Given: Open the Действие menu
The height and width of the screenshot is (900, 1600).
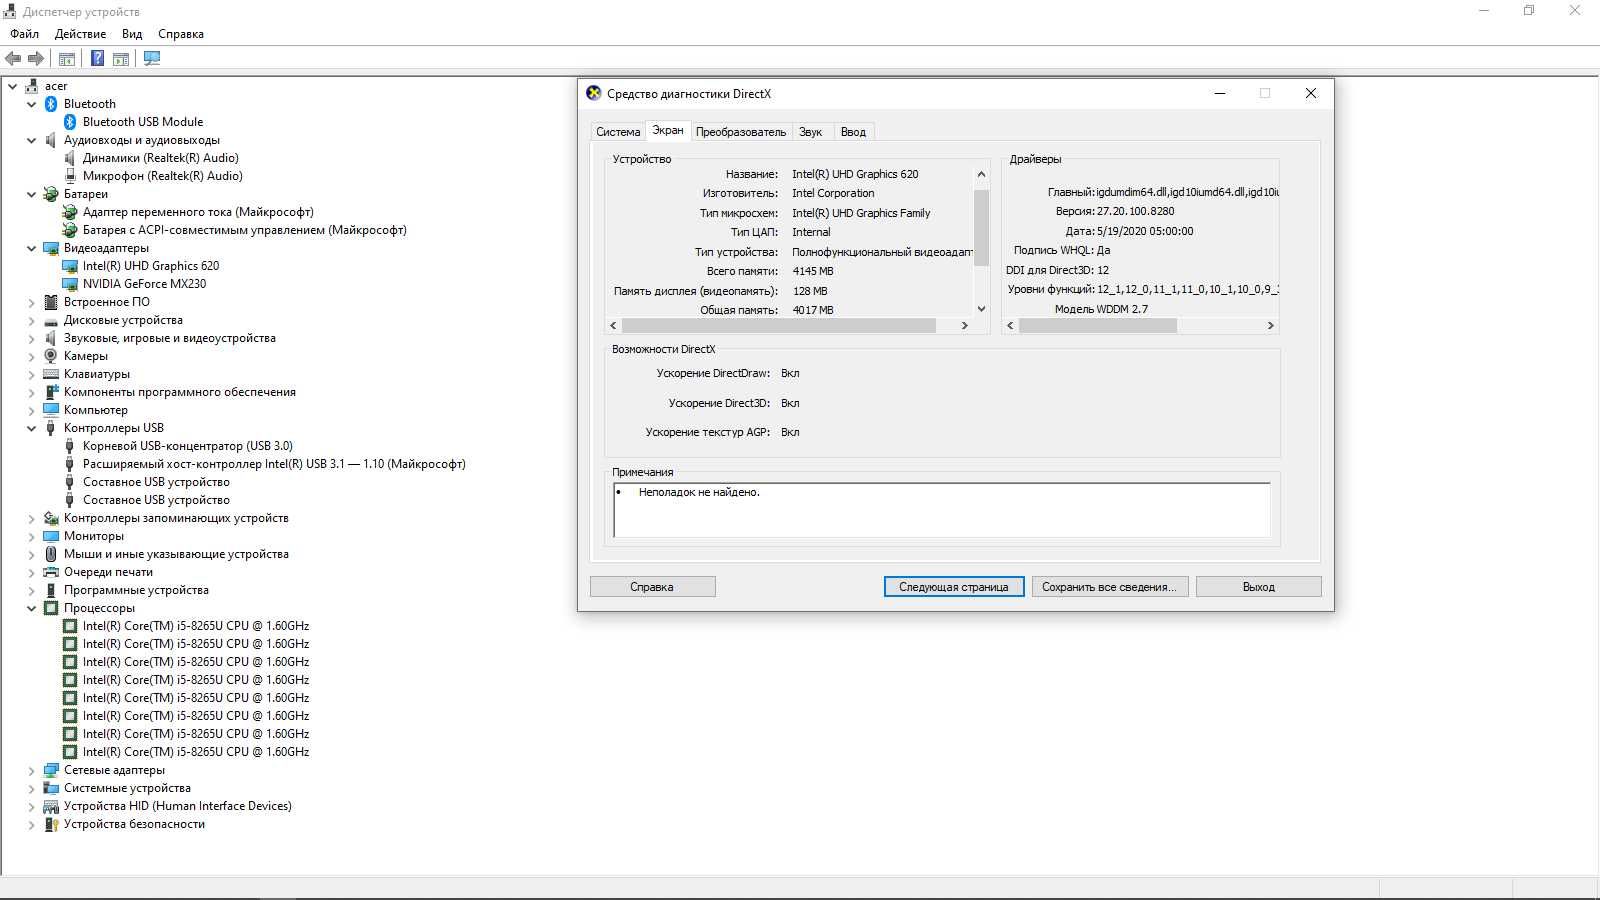Looking at the screenshot, I should pyautogui.click(x=80, y=33).
